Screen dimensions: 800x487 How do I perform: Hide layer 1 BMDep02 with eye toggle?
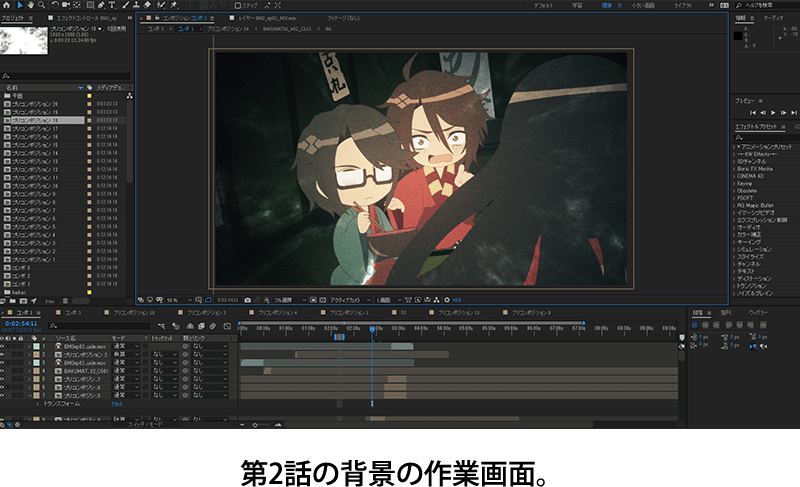(2, 346)
